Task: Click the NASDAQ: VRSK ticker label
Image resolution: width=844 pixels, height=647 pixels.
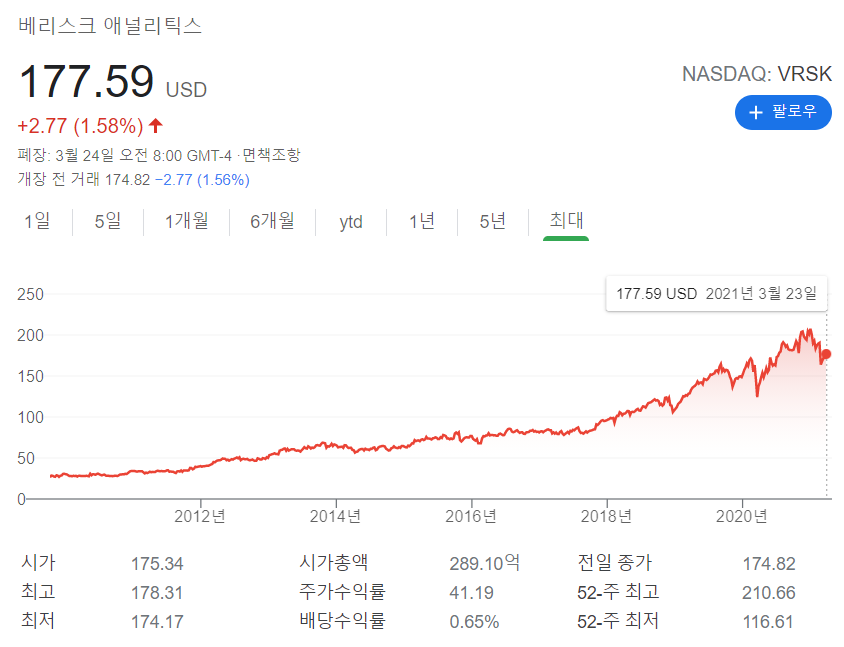Action: click(757, 73)
